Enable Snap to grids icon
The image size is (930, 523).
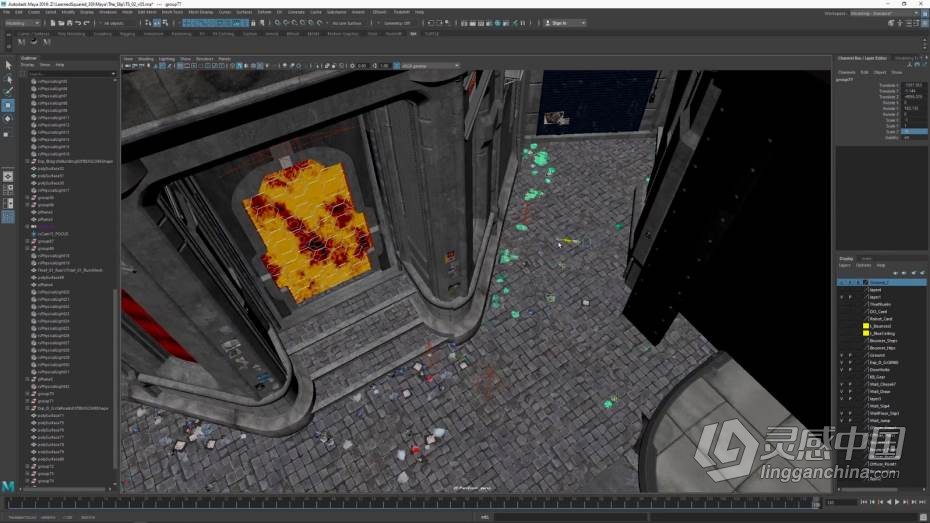click(x=278, y=23)
